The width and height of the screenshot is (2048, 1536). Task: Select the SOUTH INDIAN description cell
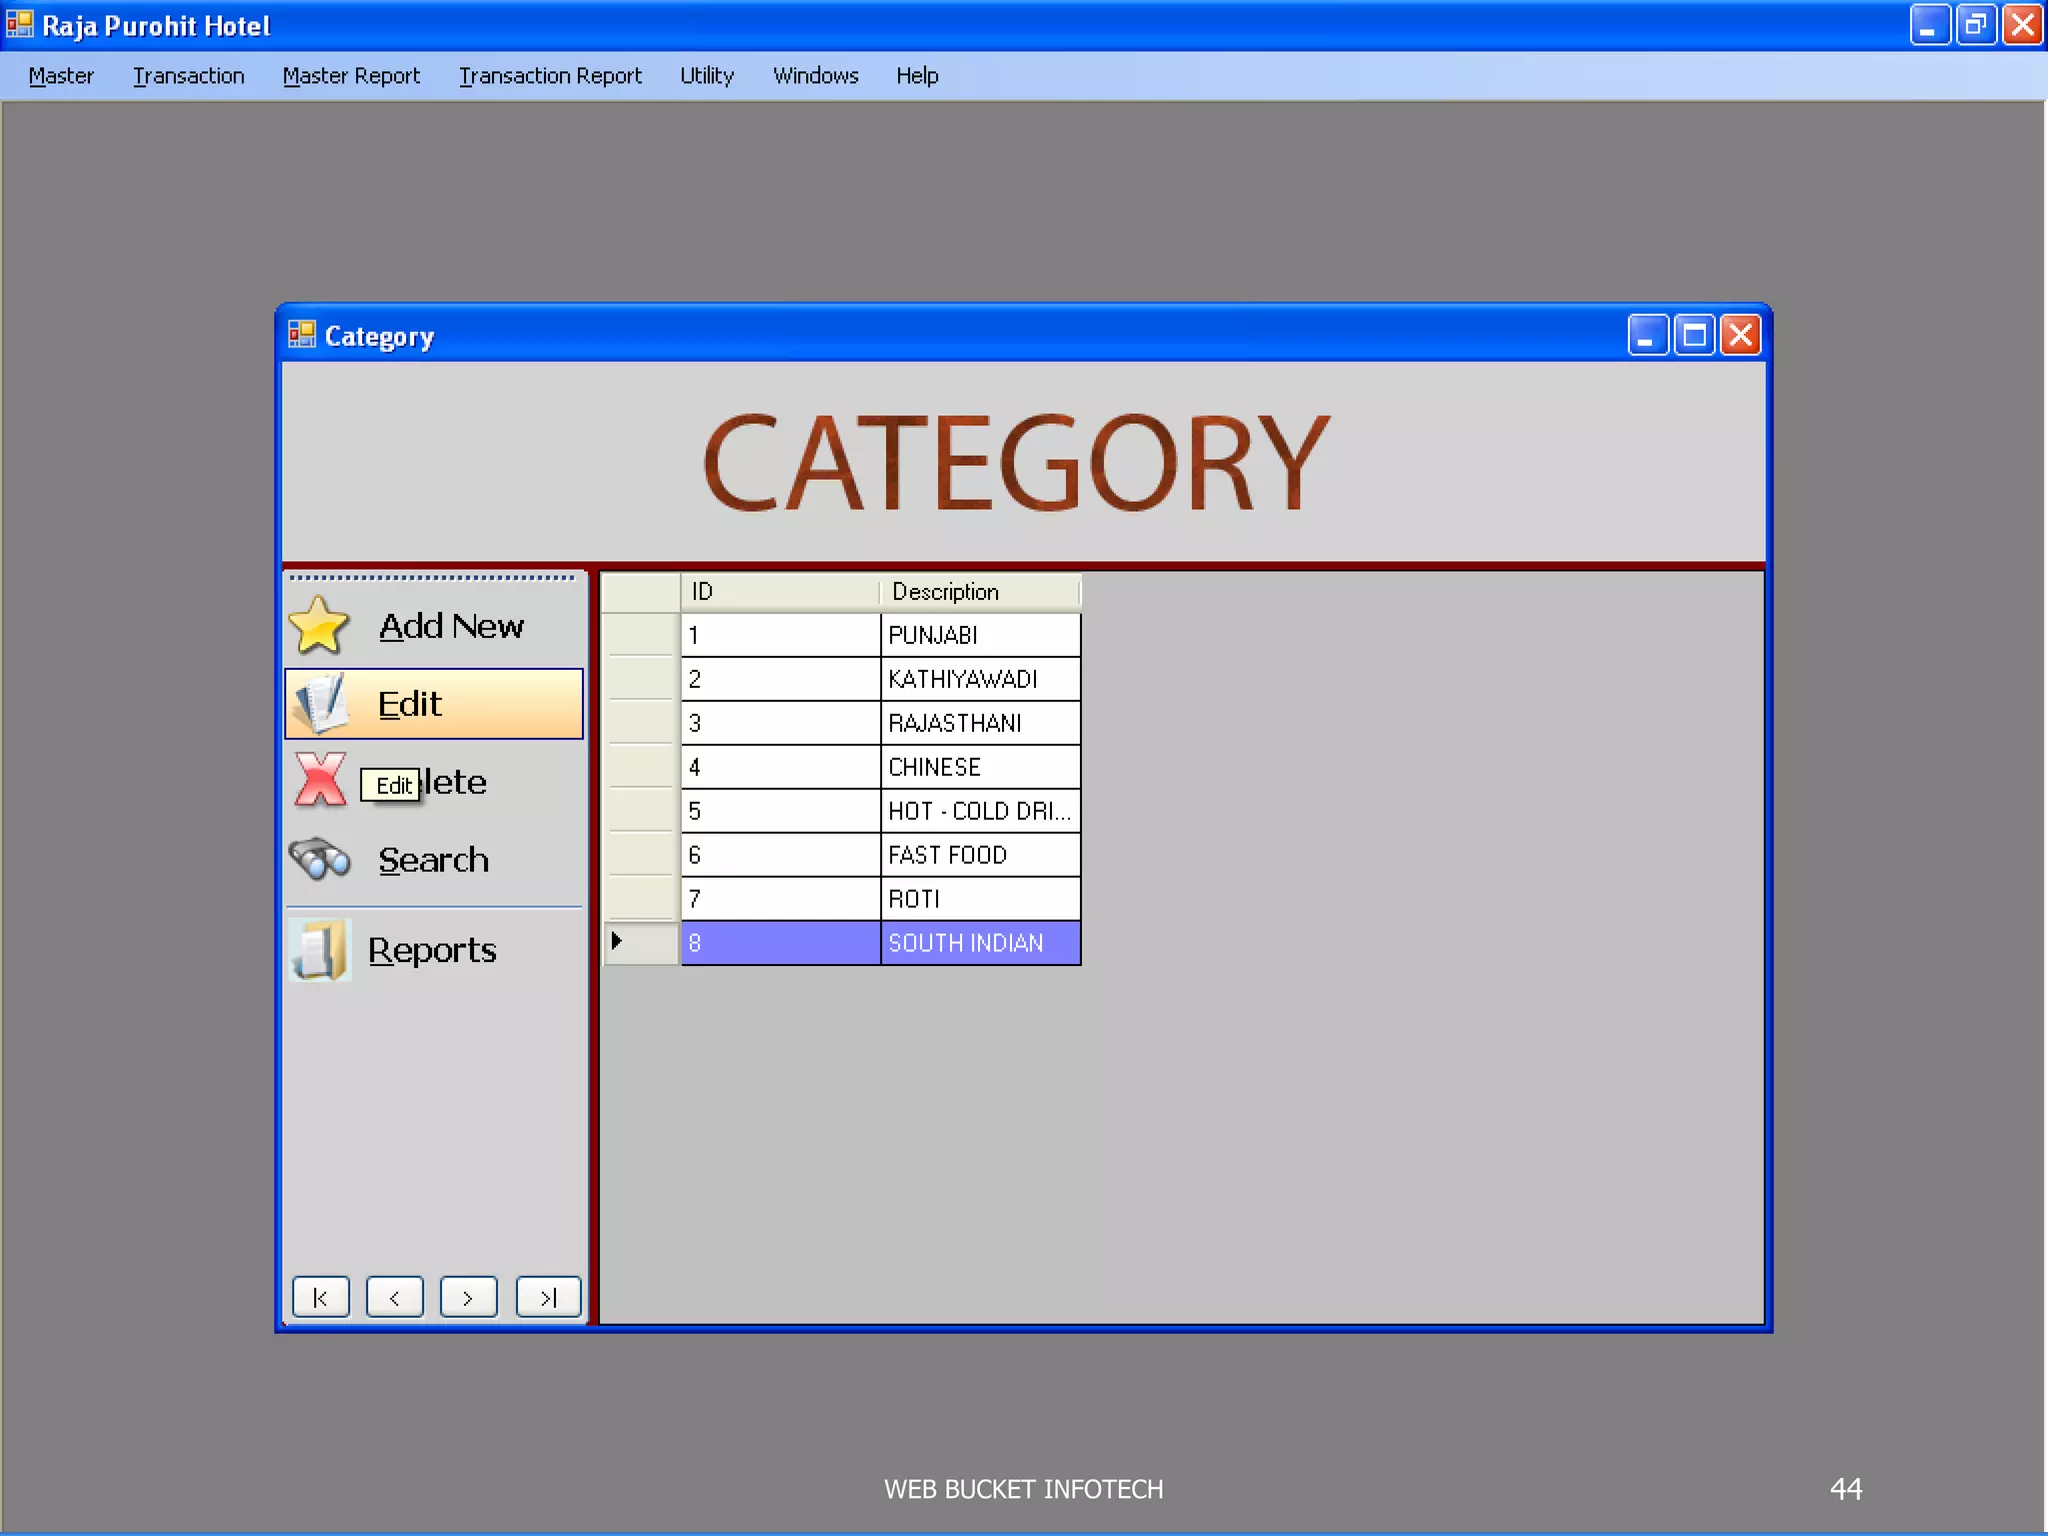(x=980, y=943)
